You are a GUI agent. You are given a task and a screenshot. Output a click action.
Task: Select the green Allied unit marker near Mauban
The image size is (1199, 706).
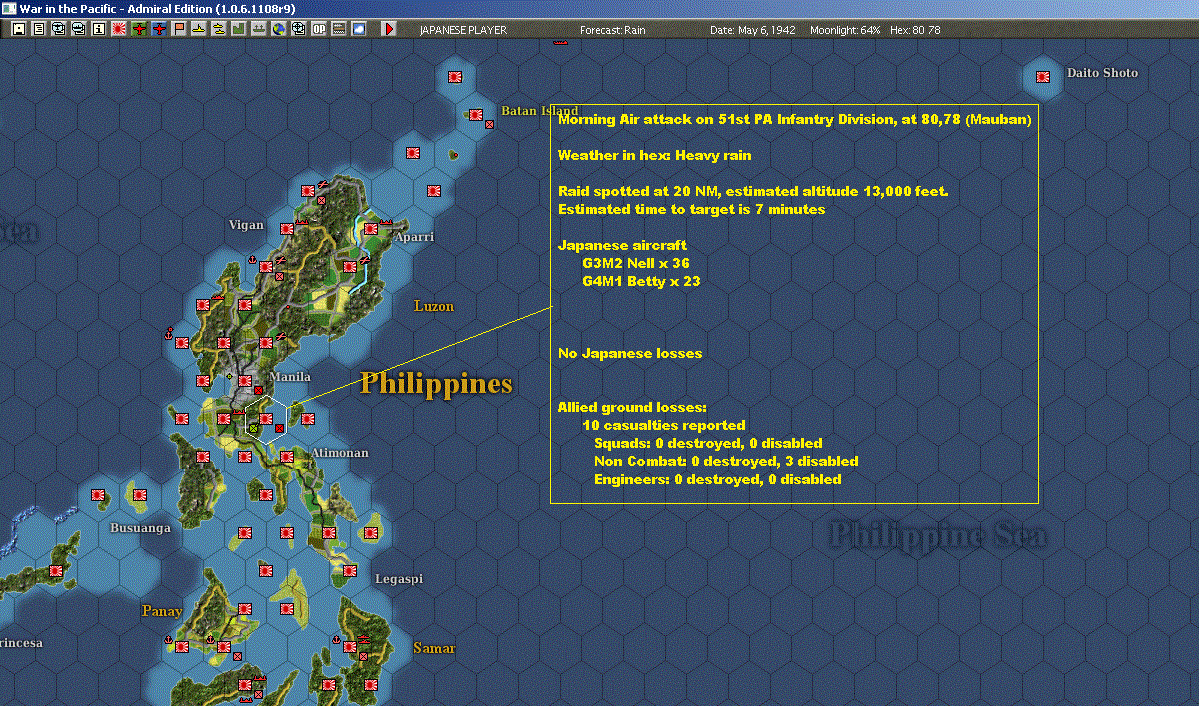tap(253, 428)
